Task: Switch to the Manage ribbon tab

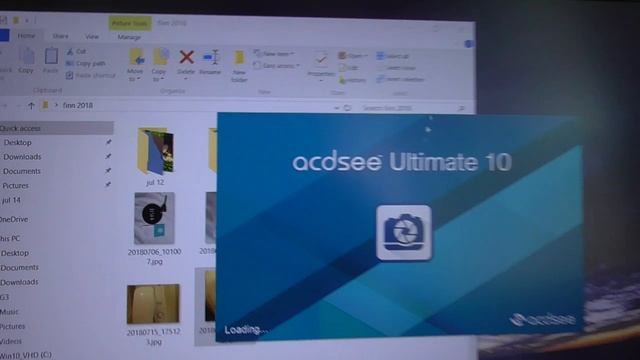Action: coord(129,37)
